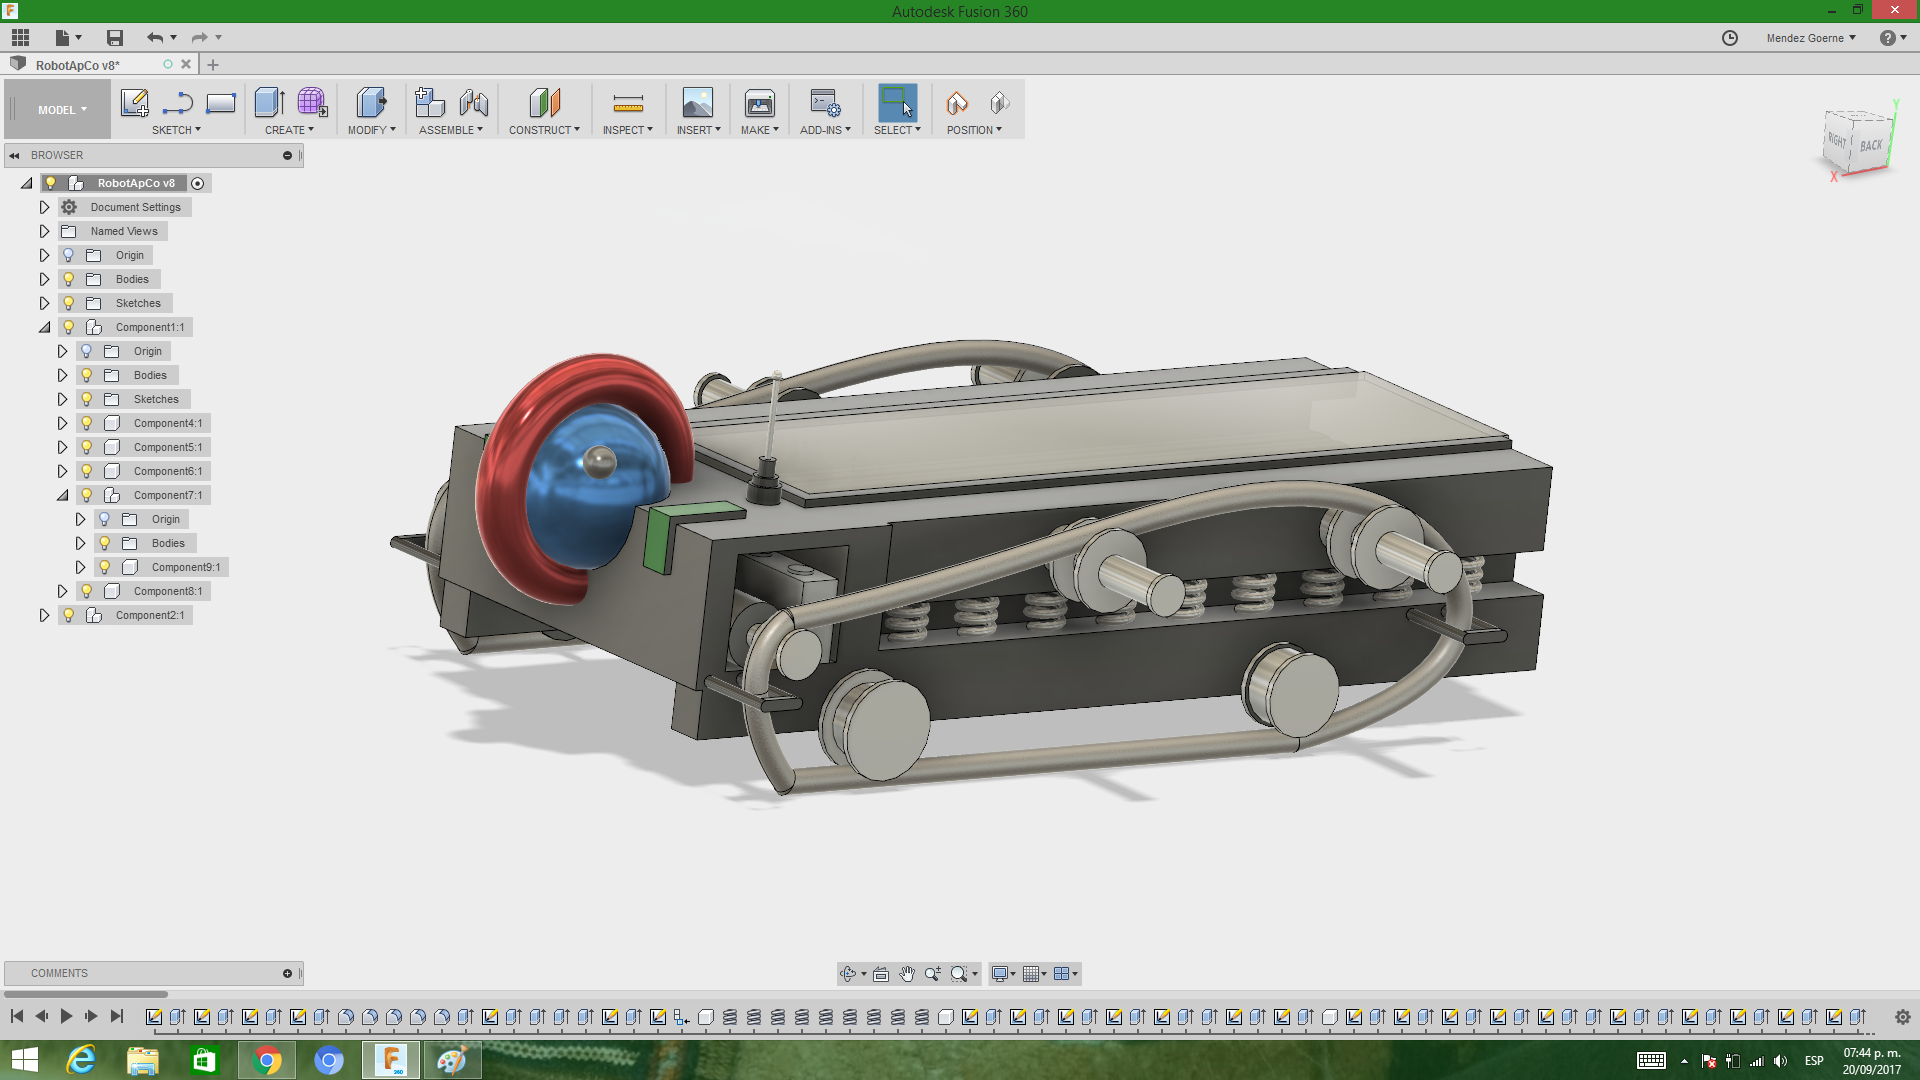Expand the Component2:1 node

point(44,615)
